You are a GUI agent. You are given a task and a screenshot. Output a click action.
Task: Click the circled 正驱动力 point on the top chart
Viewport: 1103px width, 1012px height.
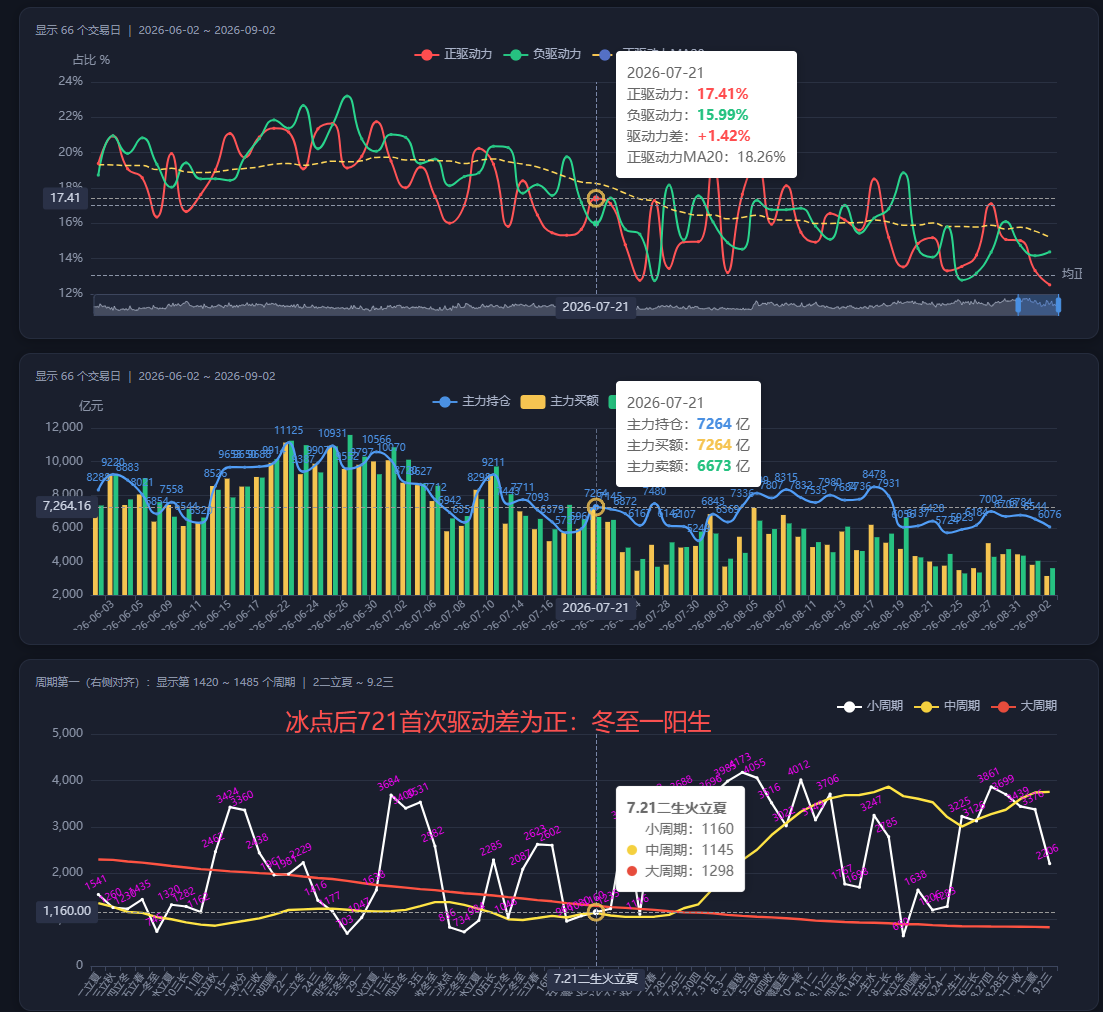(596, 199)
